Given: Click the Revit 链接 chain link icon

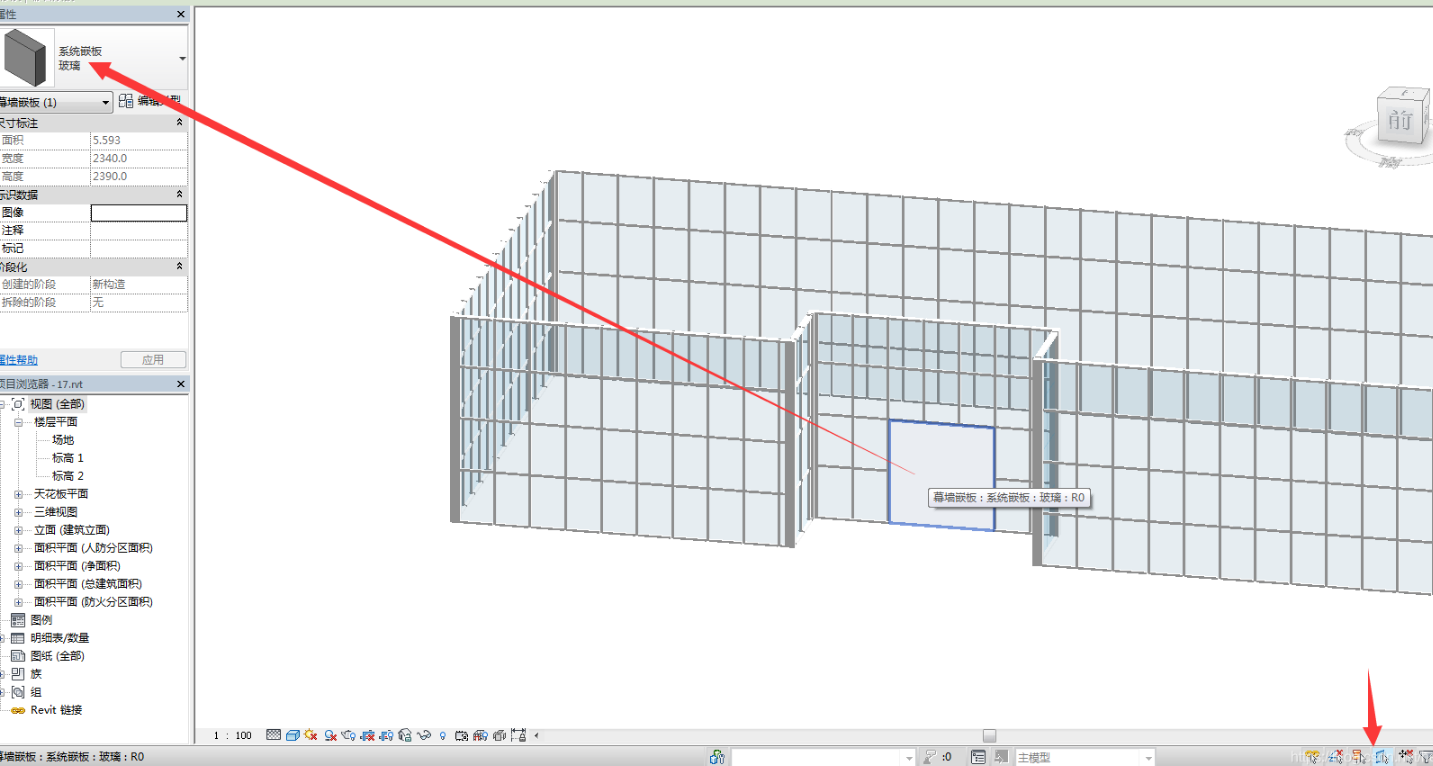Looking at the screenshot, I should coord(18,710).
